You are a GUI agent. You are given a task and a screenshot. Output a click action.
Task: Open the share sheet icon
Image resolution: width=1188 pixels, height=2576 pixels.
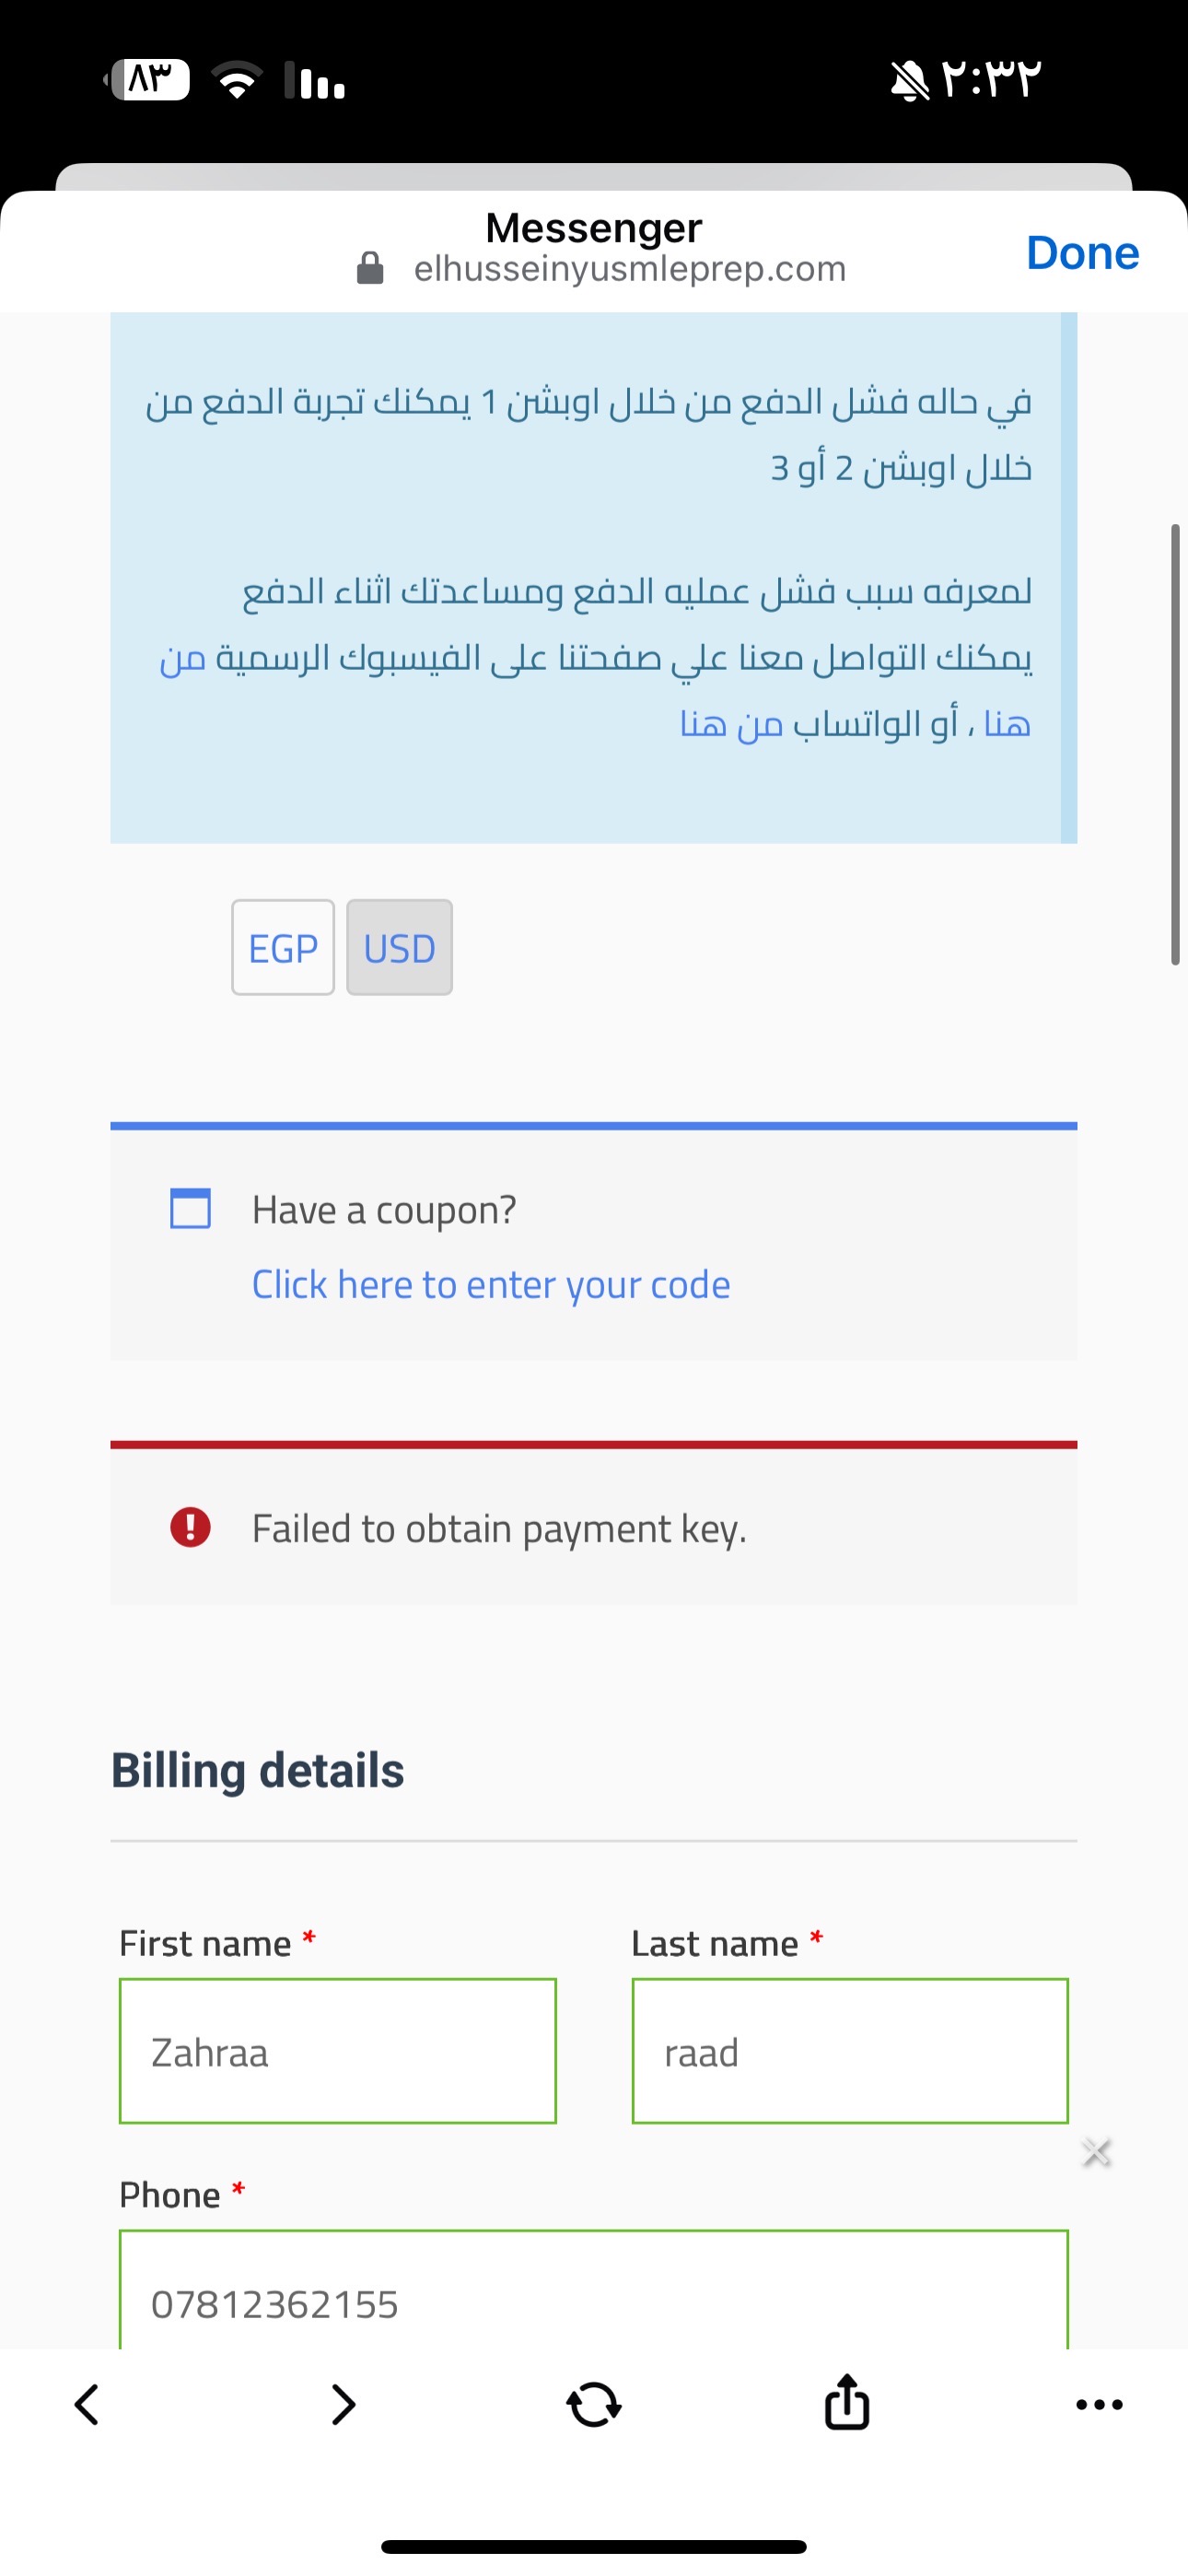[x=846, y=2403]
